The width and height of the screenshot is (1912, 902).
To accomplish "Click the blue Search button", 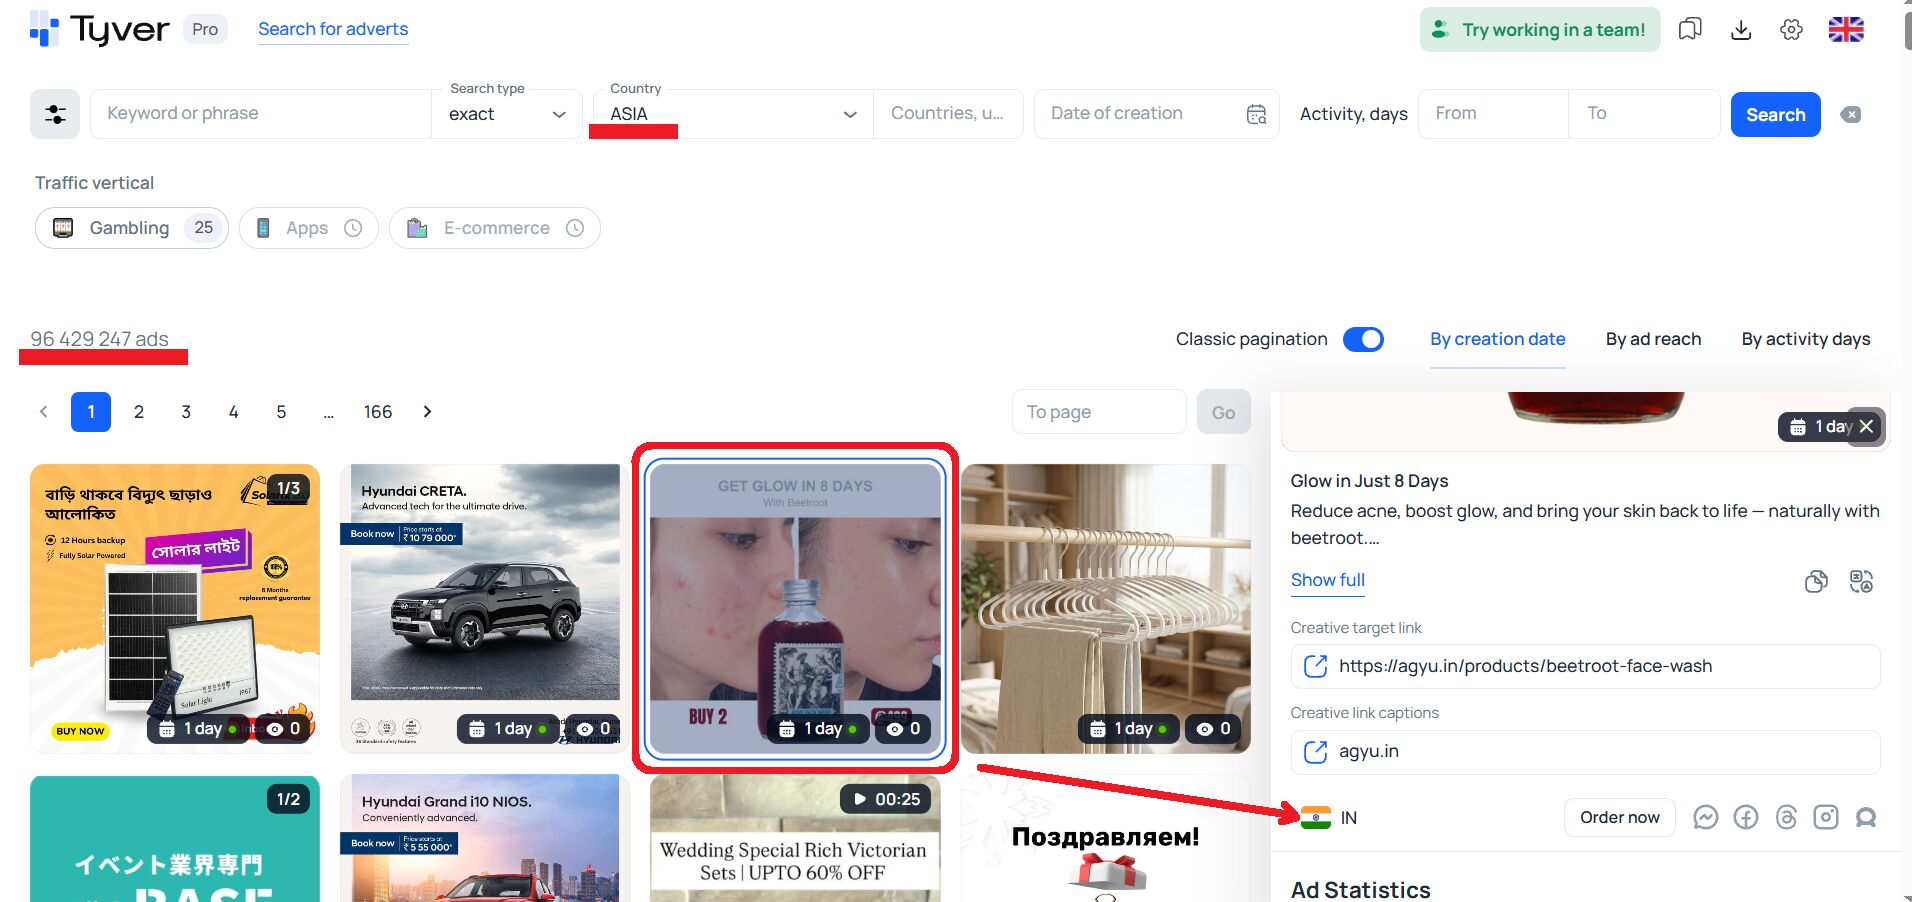I will pyautogui.click(x=1775, y=114).
